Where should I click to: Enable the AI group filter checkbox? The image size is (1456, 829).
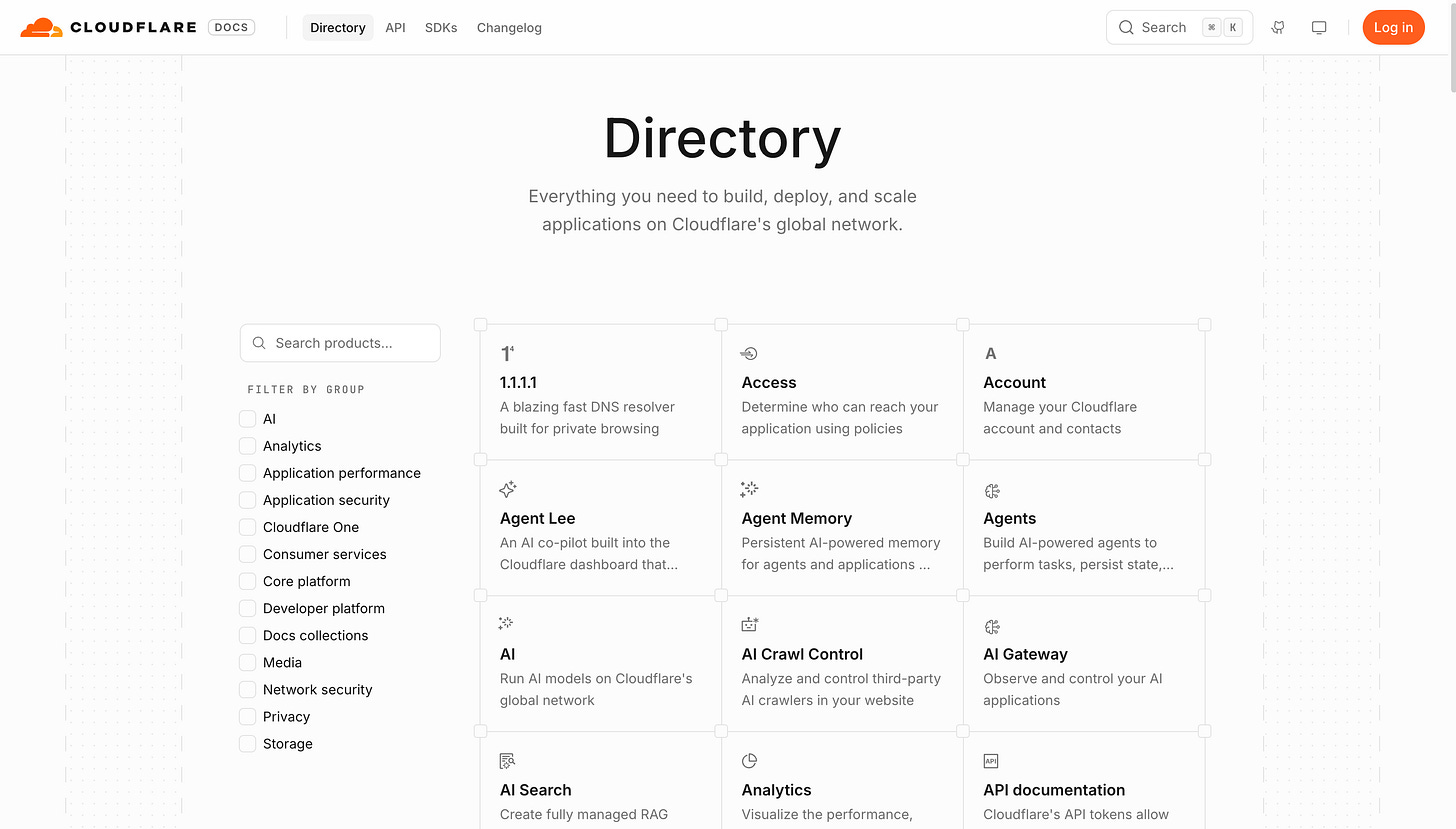pyautogui.click(x=248, y=419)
